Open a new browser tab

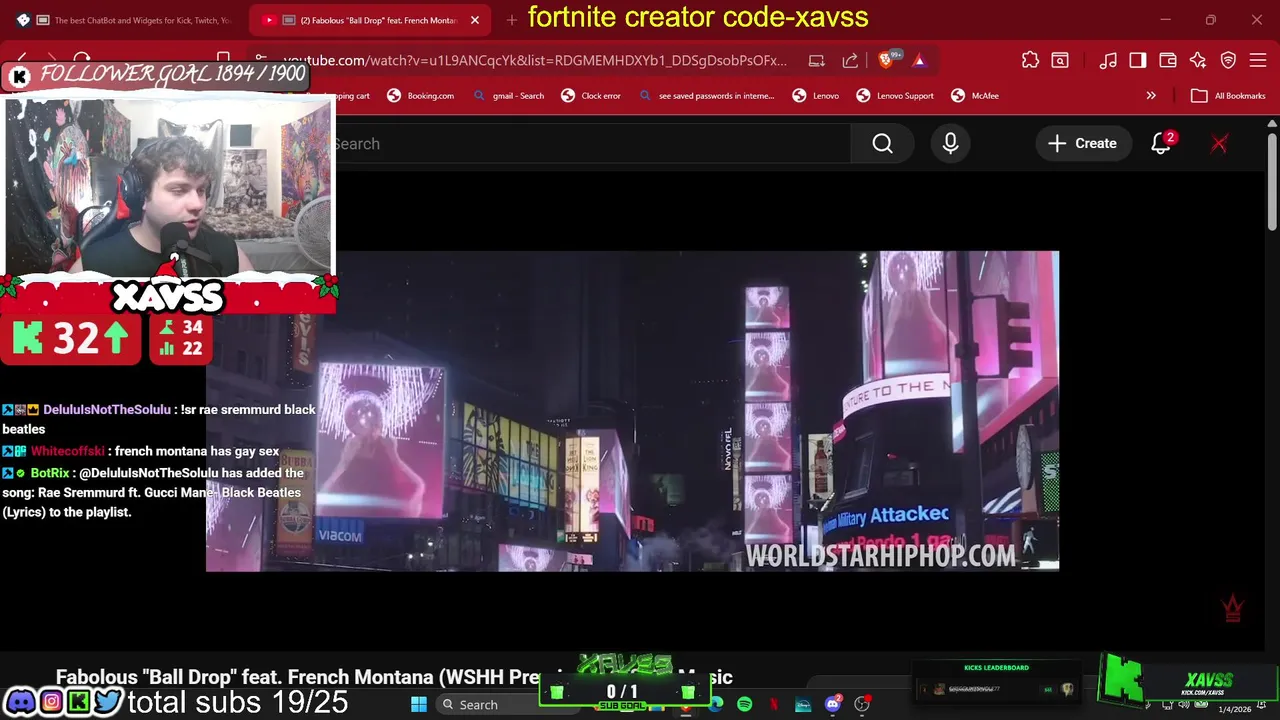coord(511,20)
